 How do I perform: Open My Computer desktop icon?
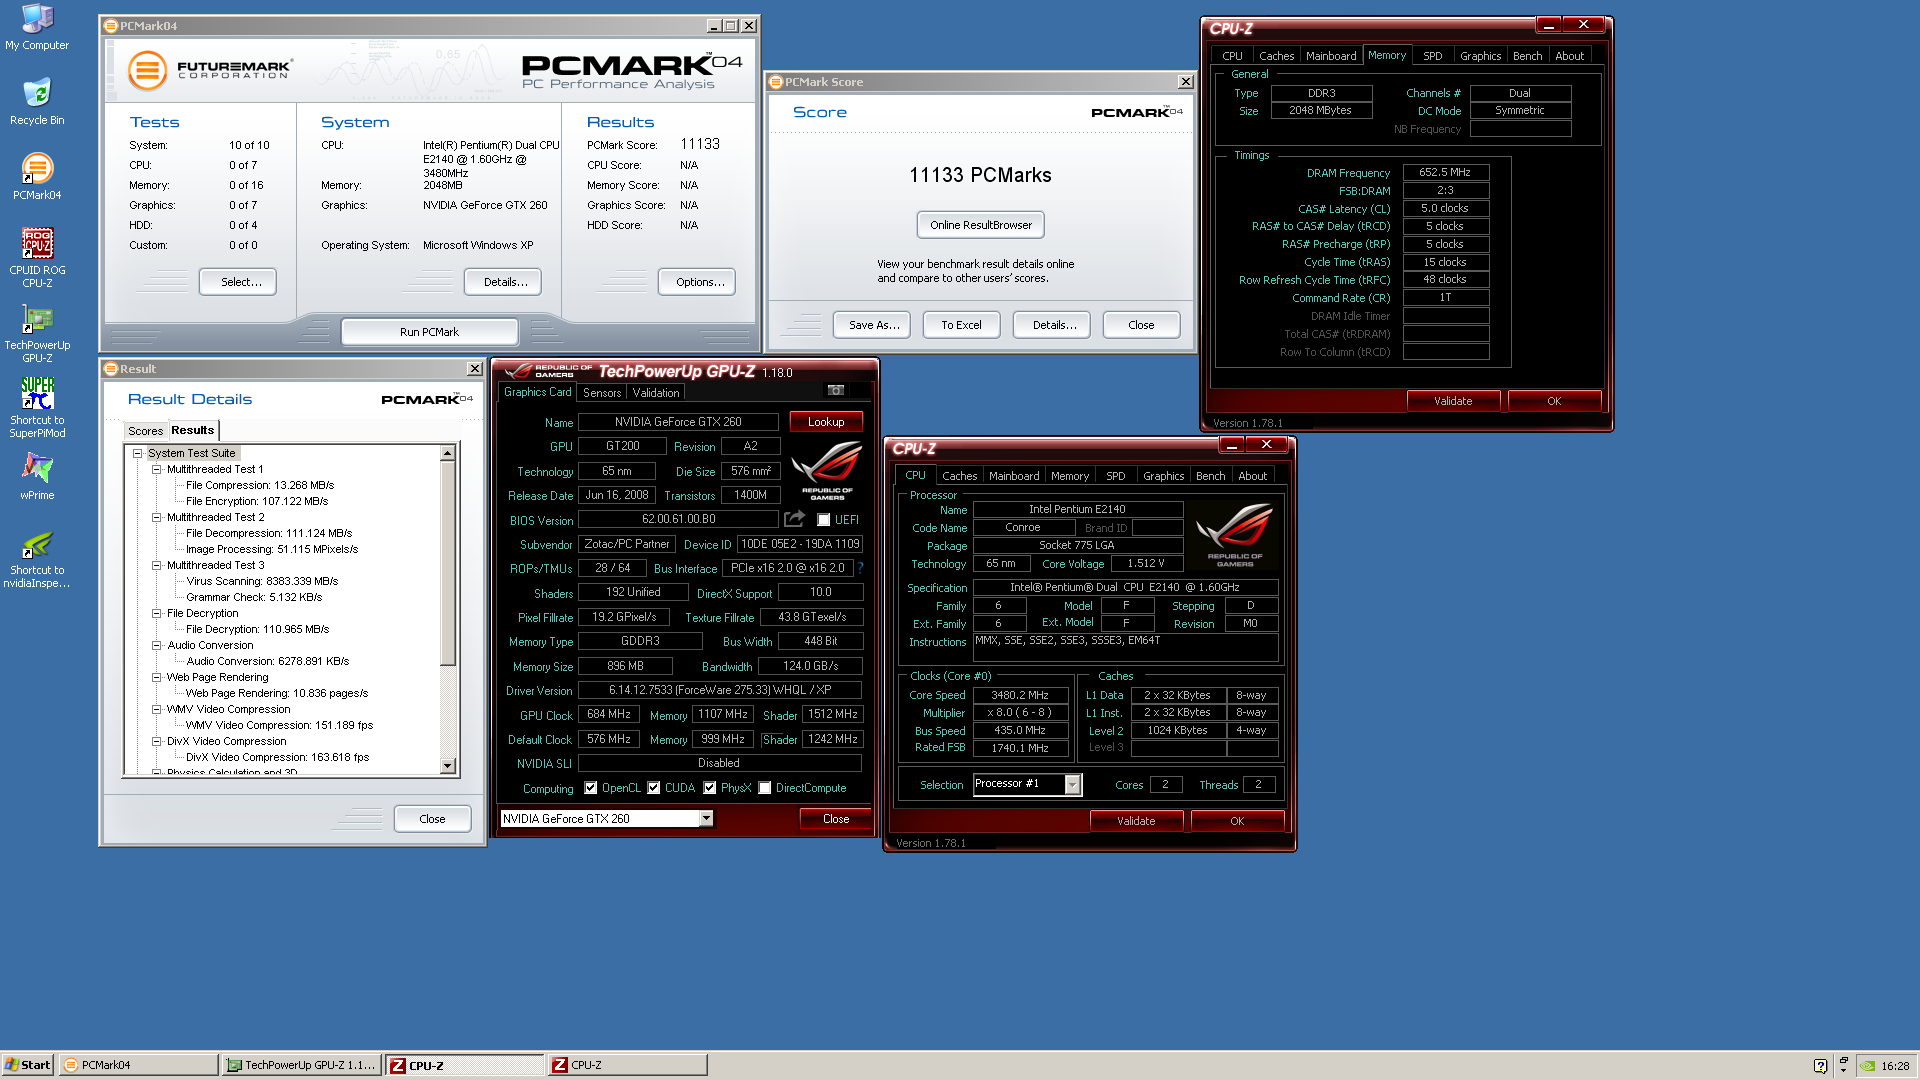point(37,28)
